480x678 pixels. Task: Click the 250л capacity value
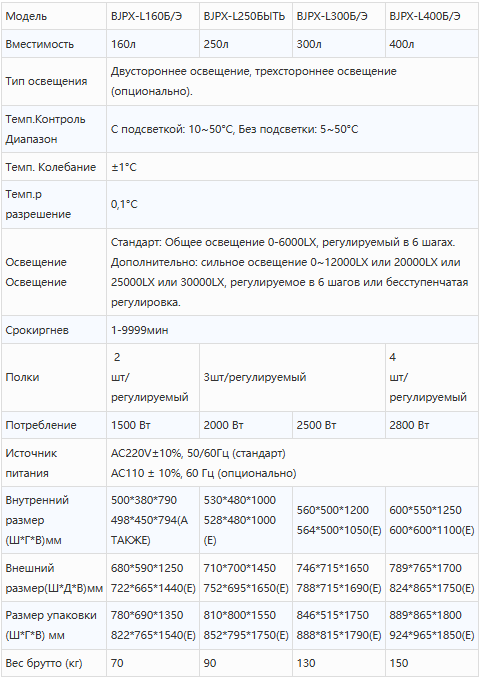[x=216, y=44]
